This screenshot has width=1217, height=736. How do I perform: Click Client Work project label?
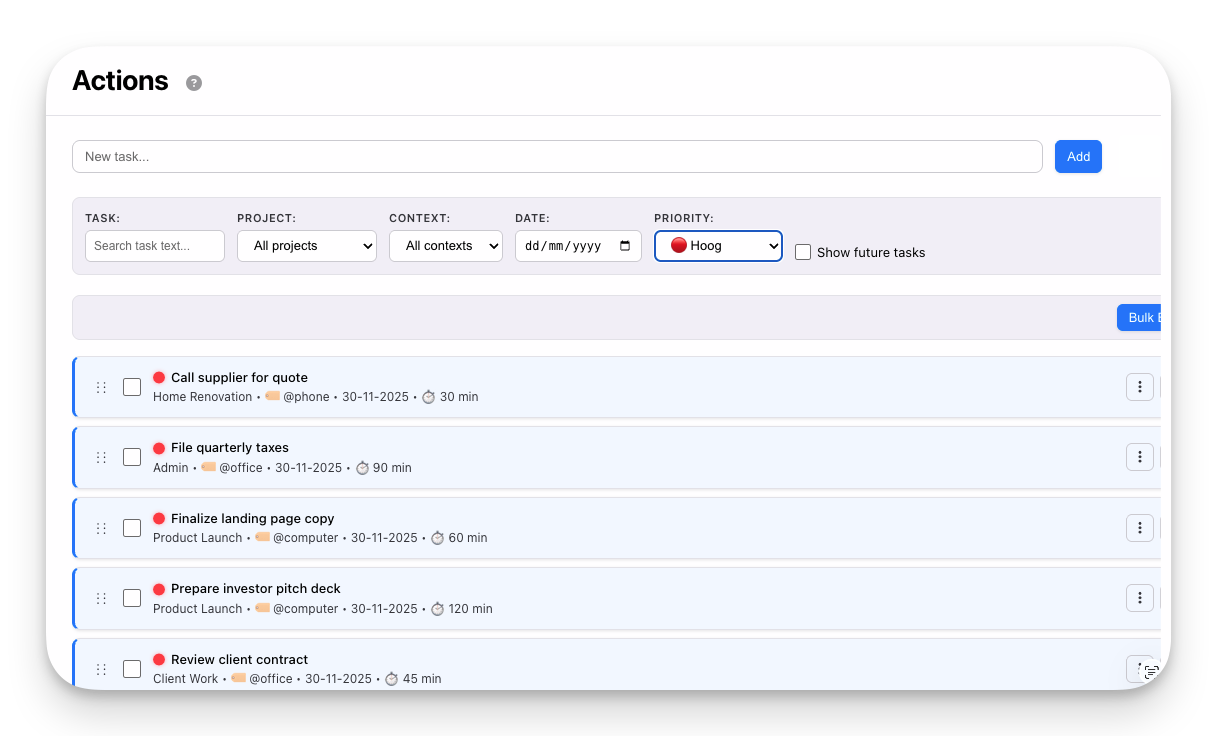[x=186, y=679]
